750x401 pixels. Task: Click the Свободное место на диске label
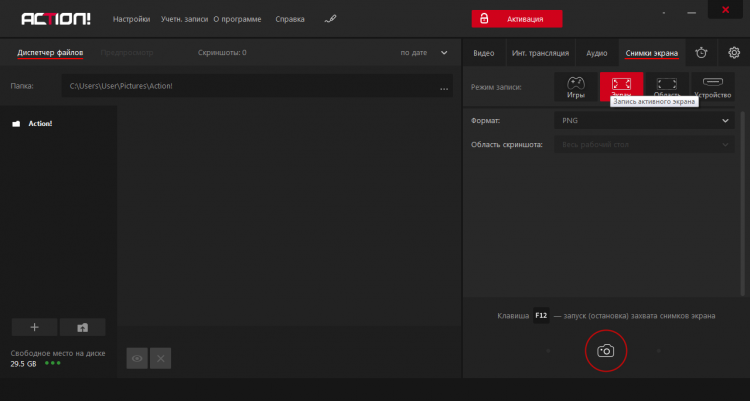(x=58, y=353)
